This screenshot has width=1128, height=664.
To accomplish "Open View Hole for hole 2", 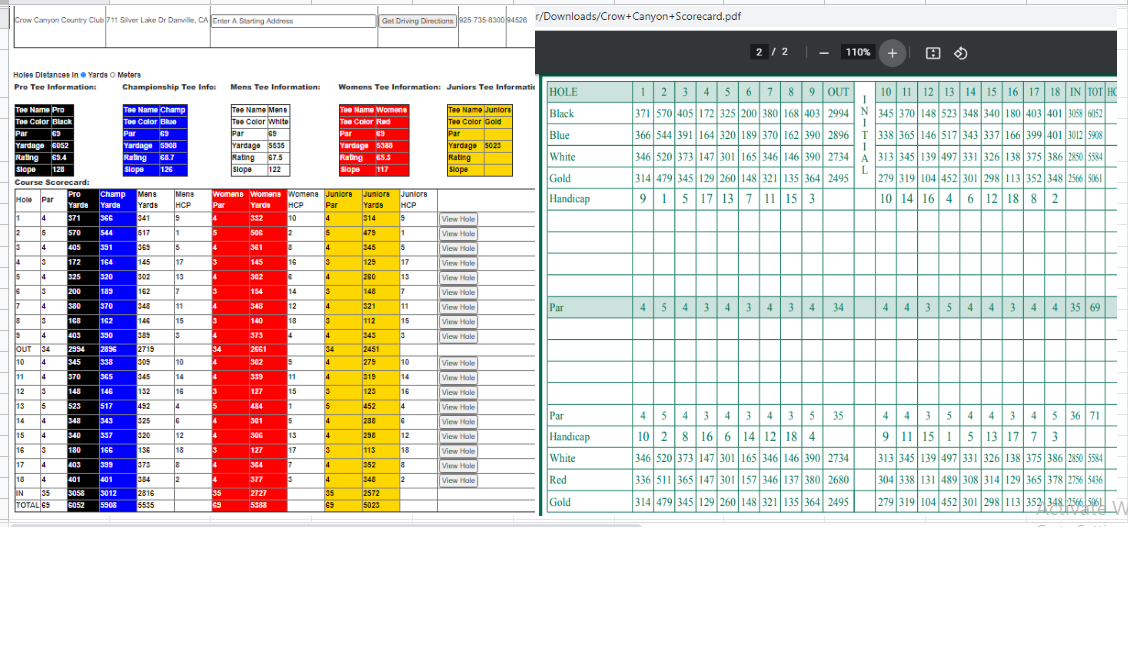I will click(458, 234).
